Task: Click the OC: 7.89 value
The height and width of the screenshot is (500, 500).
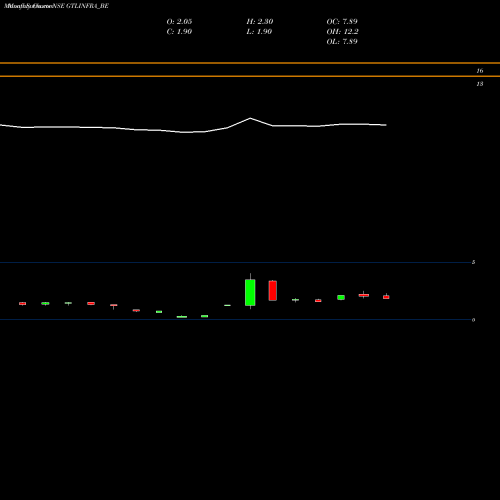Action: click(342, 22)
